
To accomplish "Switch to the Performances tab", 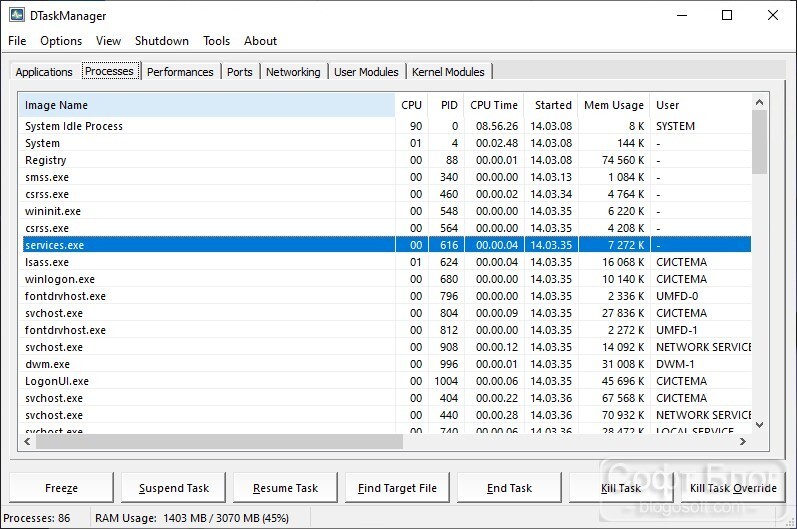I will point(180,72).
